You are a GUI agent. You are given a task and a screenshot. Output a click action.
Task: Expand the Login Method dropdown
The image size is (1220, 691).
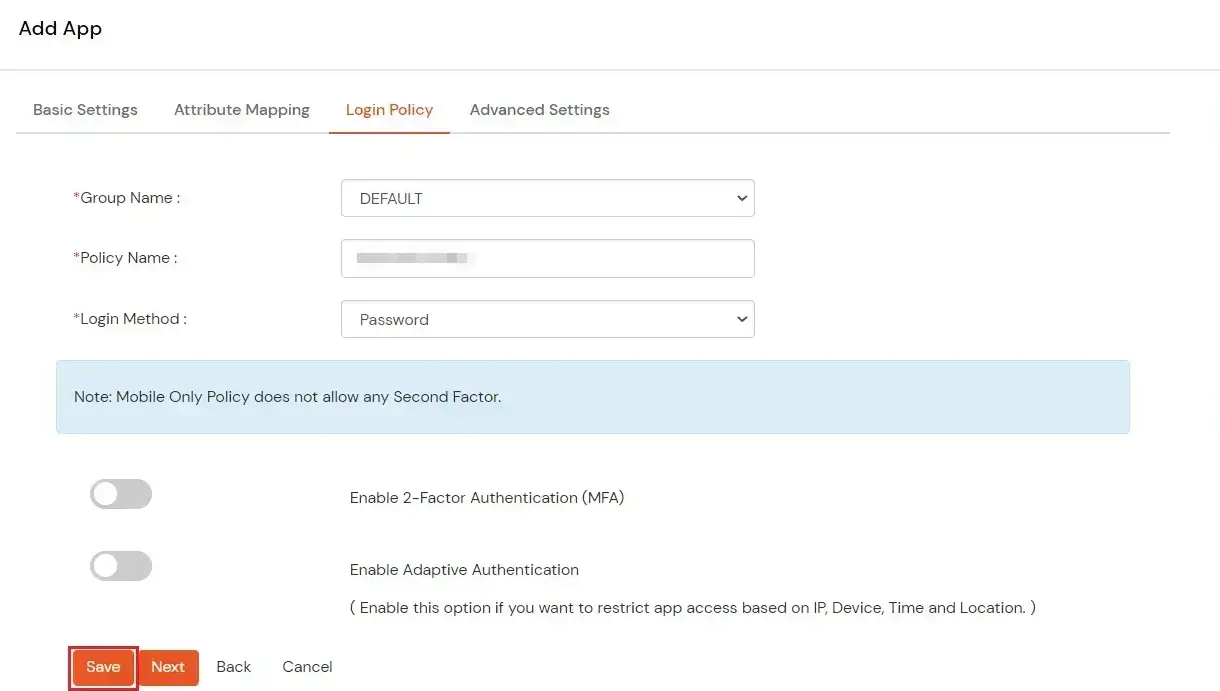[547, 319]
